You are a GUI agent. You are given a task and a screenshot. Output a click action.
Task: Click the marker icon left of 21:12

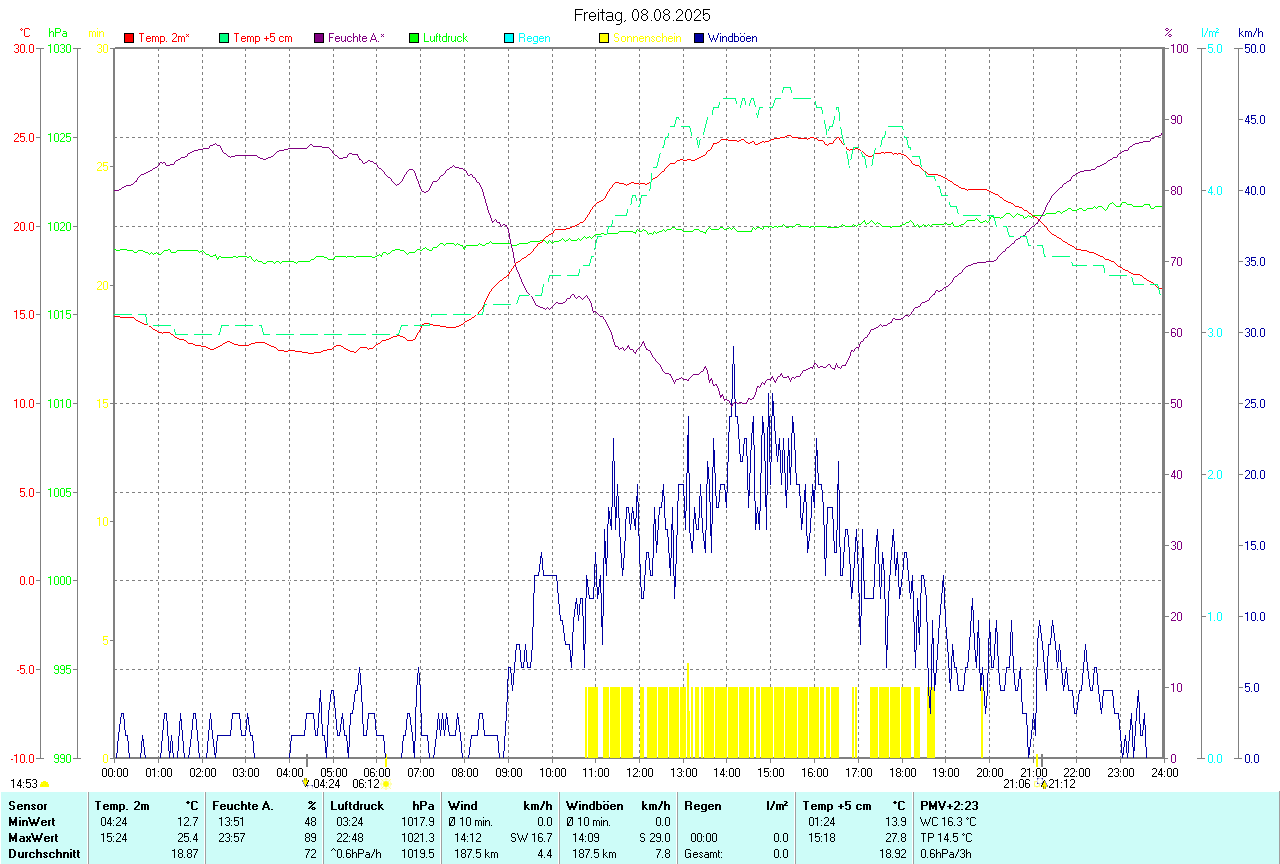pos(1043,785)
